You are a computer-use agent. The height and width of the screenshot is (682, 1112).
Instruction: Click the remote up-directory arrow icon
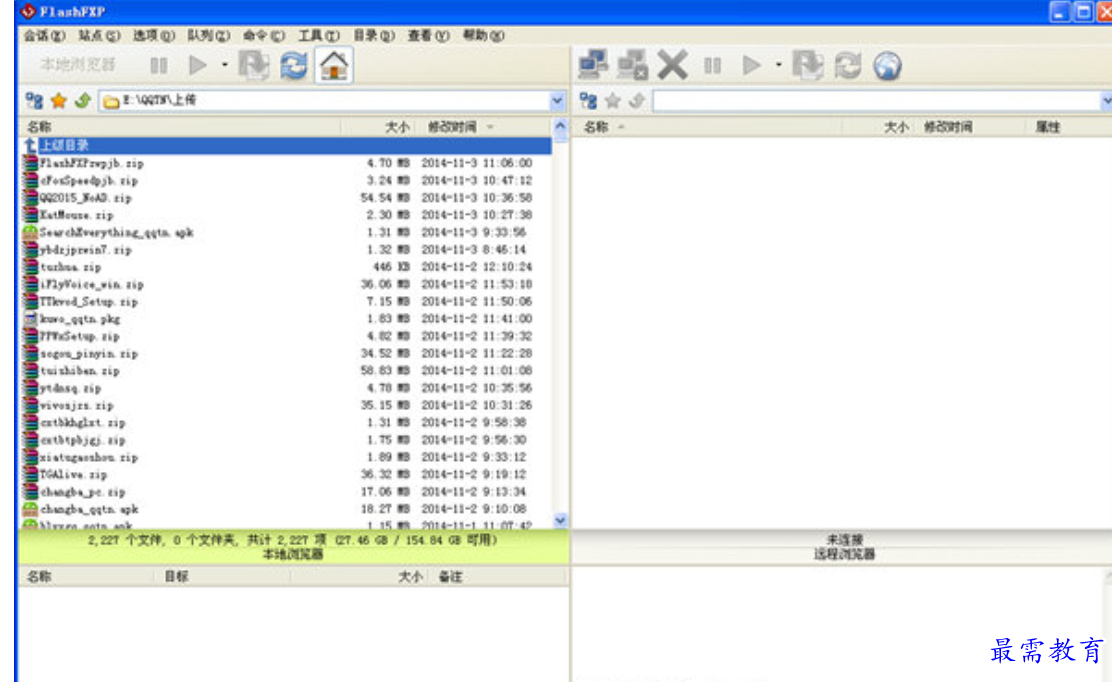point(637,101)
